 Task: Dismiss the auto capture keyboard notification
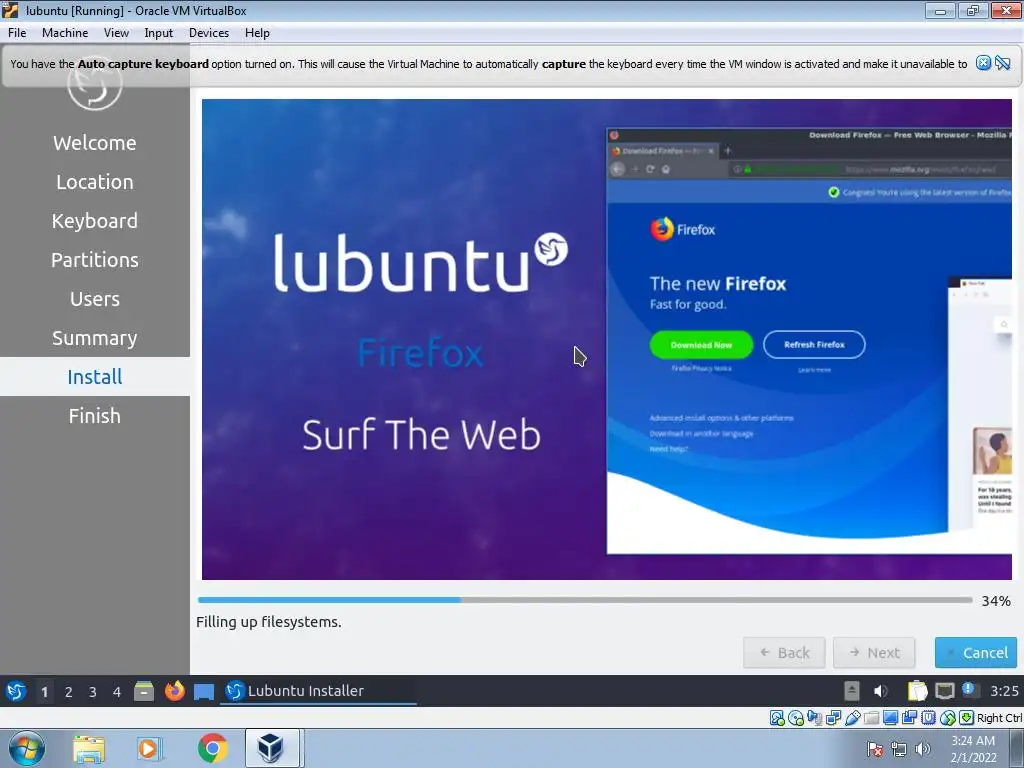click(984, 63)
